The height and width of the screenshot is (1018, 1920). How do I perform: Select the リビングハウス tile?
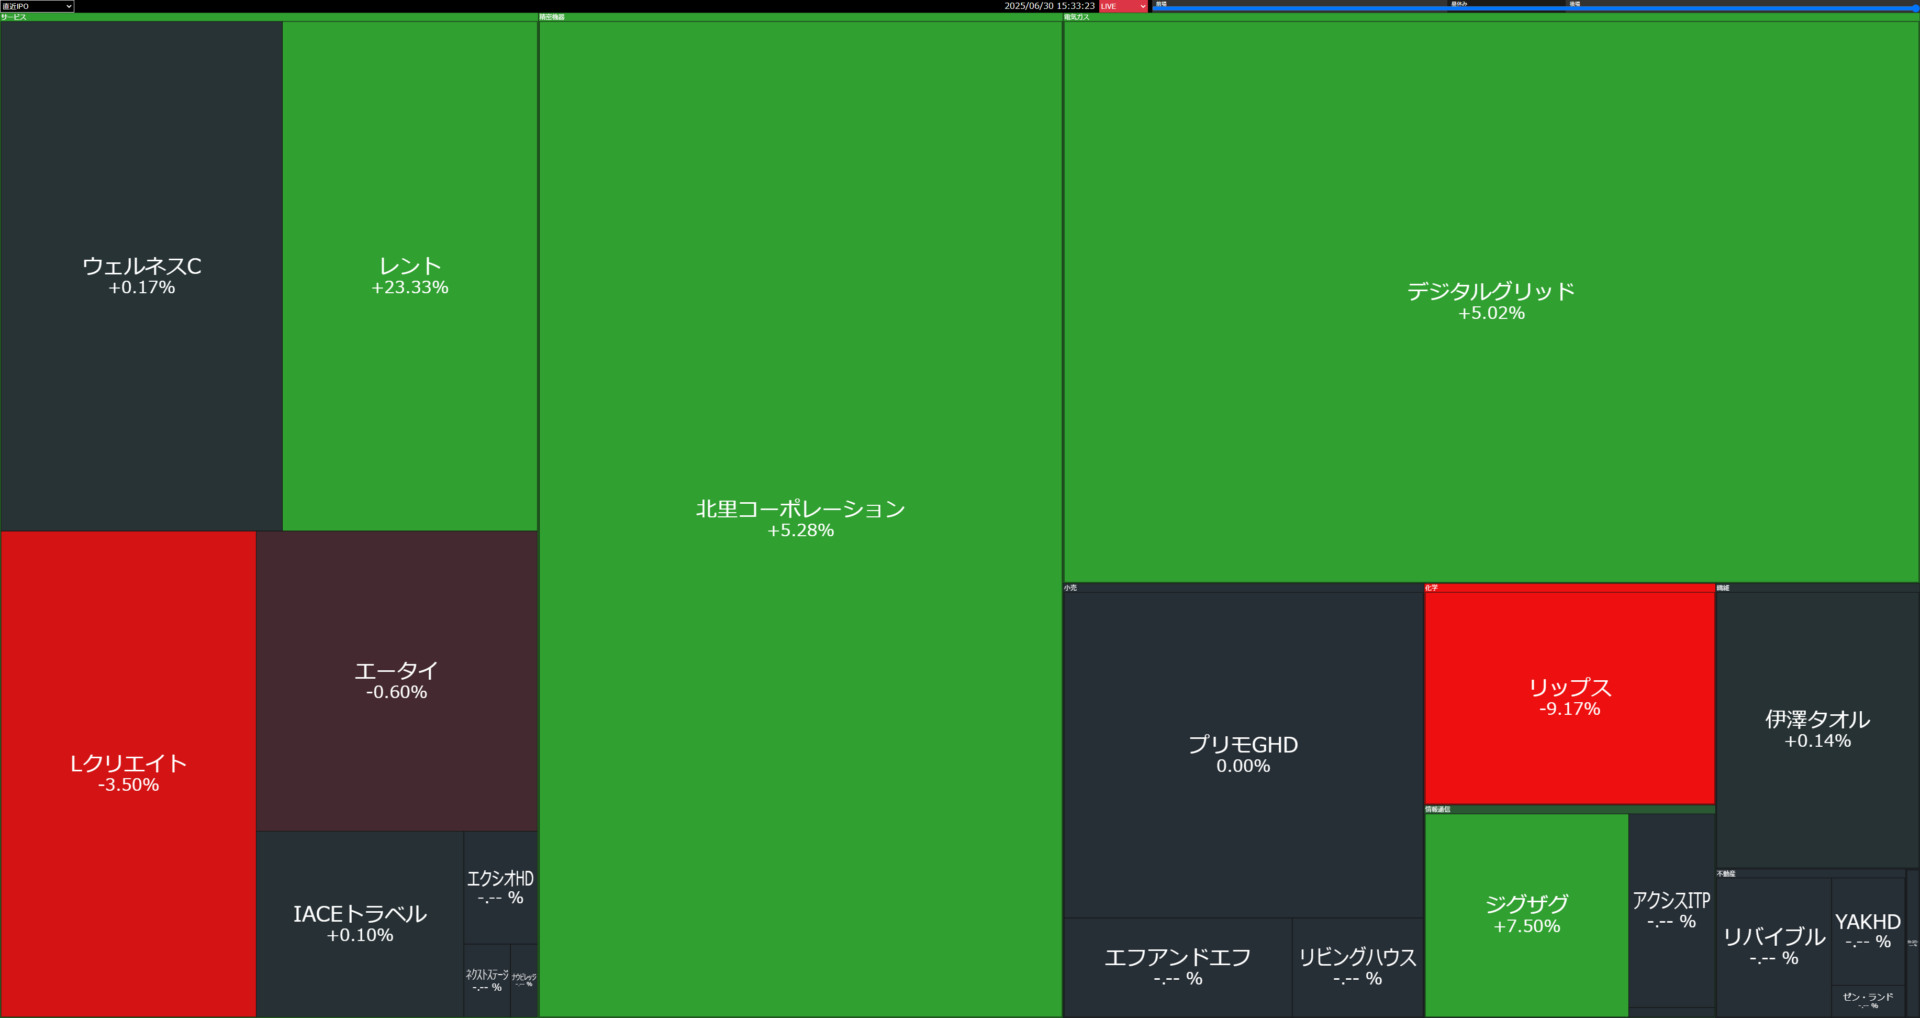pos(1358,968)
